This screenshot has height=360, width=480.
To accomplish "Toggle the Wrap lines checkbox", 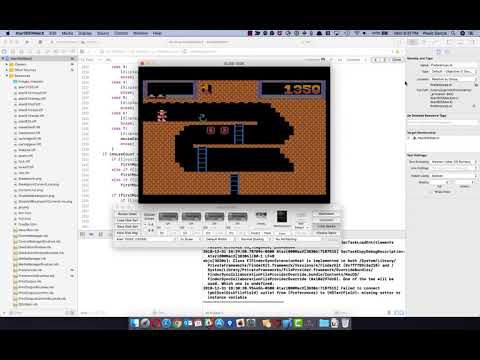I will [432, 192].
